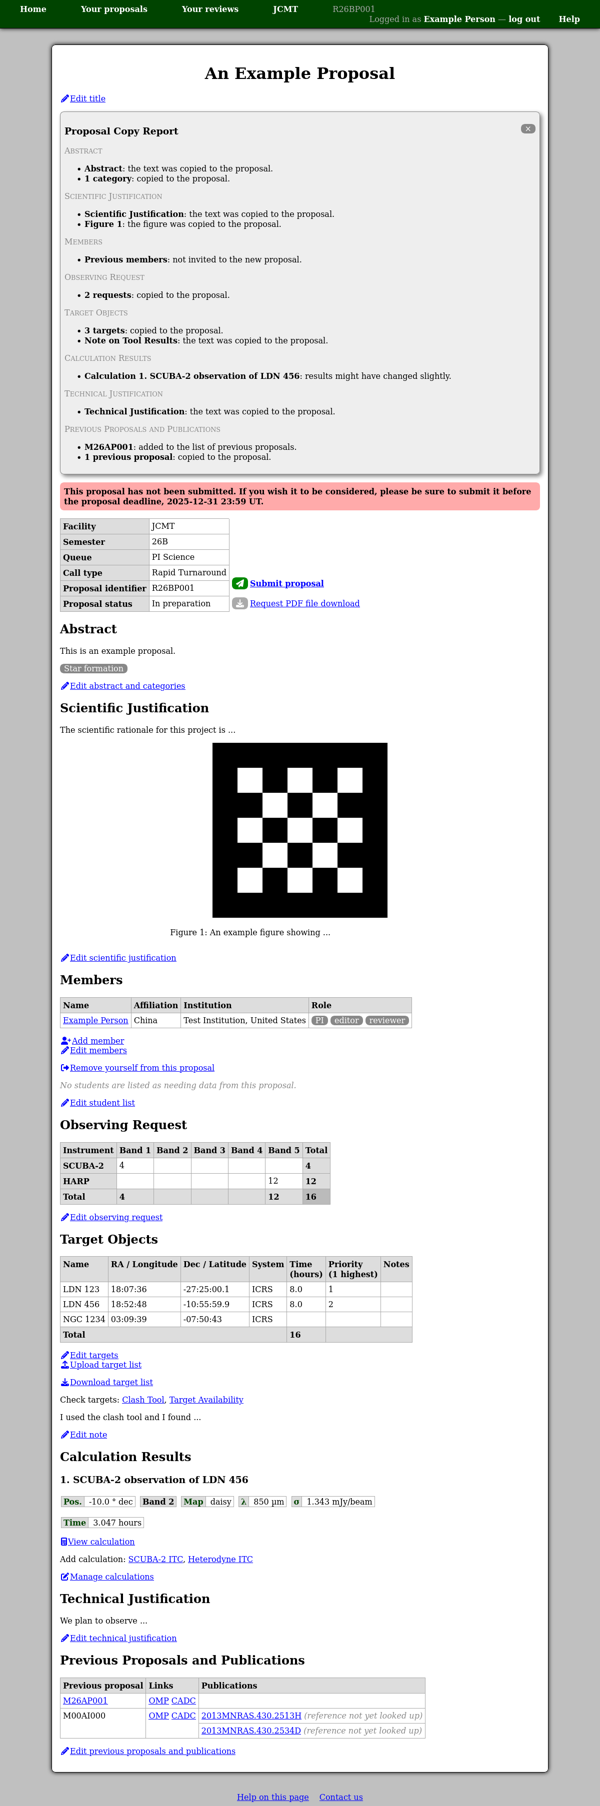Viewport: 600px width, 1806px height.
Task: Open publication 2013MNRAS.430.2513H link
Action: tap(251, 1715)
